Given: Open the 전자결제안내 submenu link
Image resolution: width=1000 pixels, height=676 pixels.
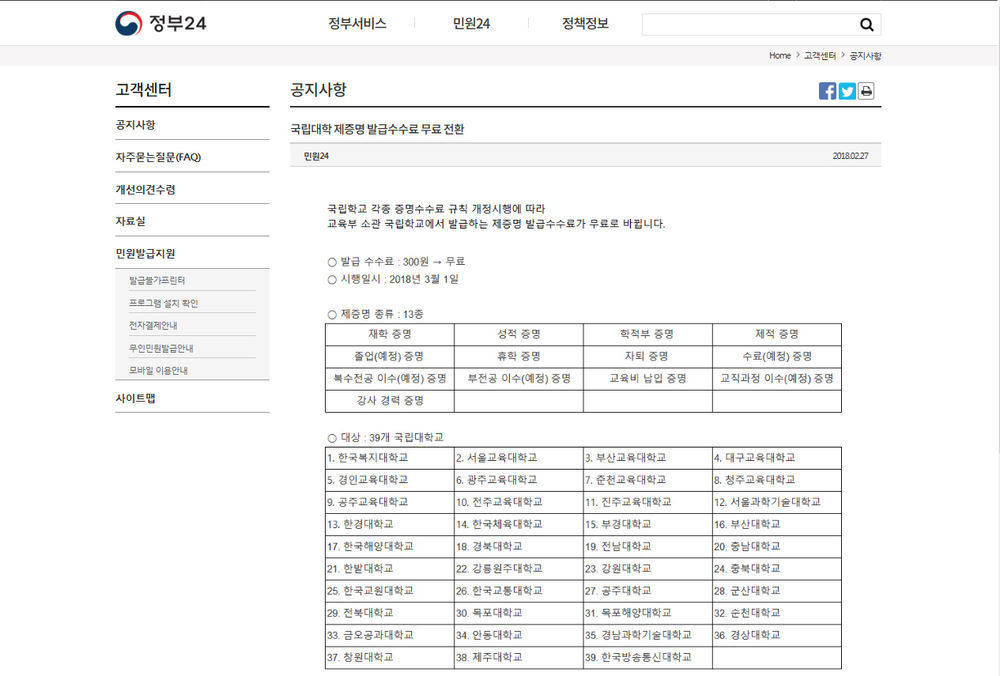Looking at the screenshot, I should pyautogui.click(x=153, y=325).
